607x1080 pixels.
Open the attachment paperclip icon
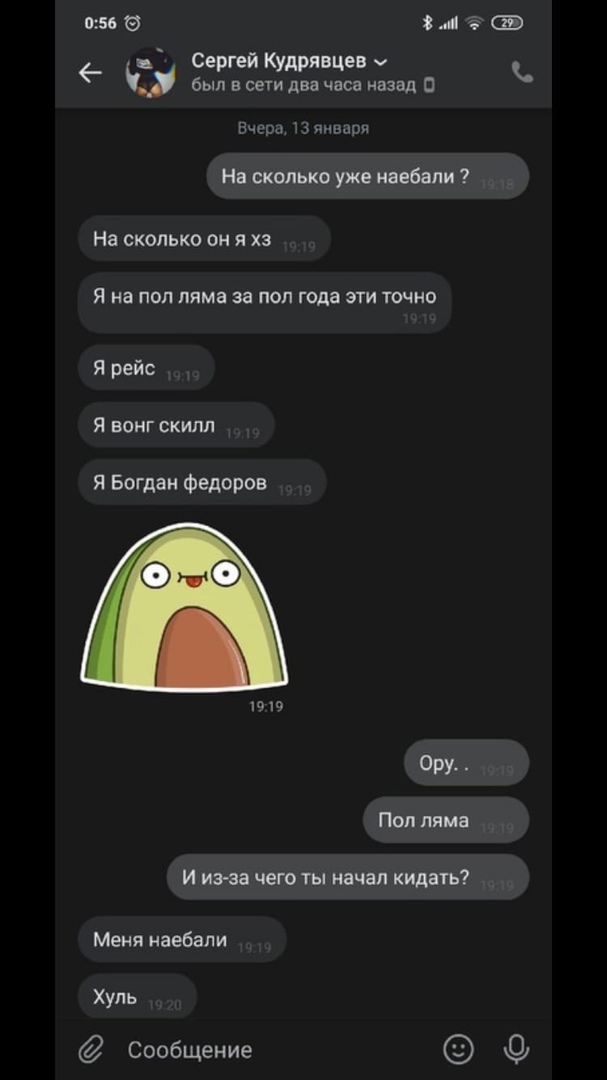(90, 1050)
